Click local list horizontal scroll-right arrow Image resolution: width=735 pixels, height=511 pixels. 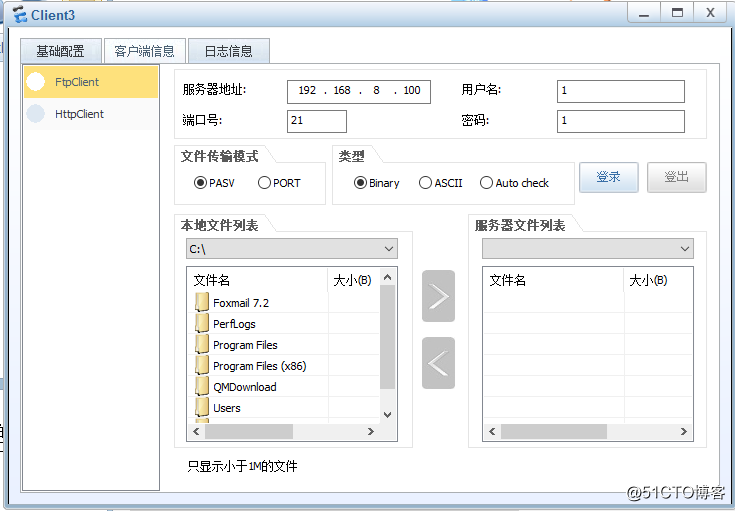coord(371,431)
